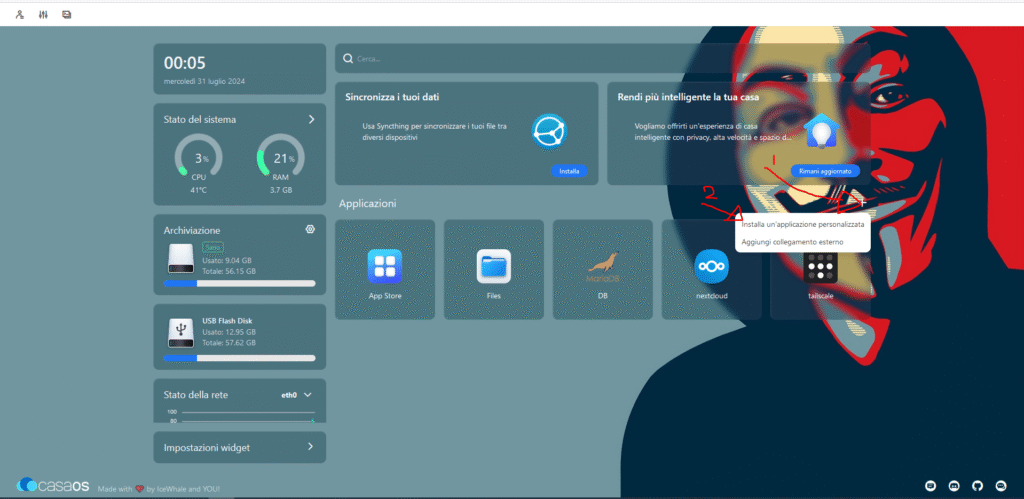Screen dimensions: 1024x499
Task: Click Totale: 56.15 GB text
Action: pyautogui.click(x=229, y=270)
